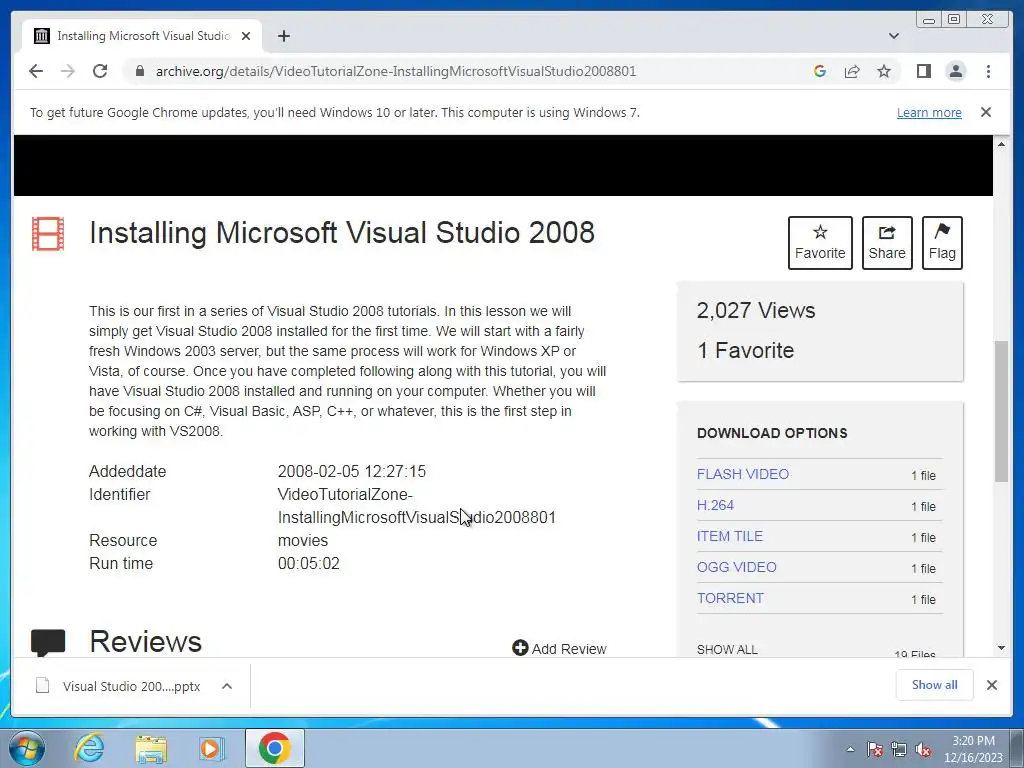
Task: Download the H.264 file
Action: coord(715,505)
